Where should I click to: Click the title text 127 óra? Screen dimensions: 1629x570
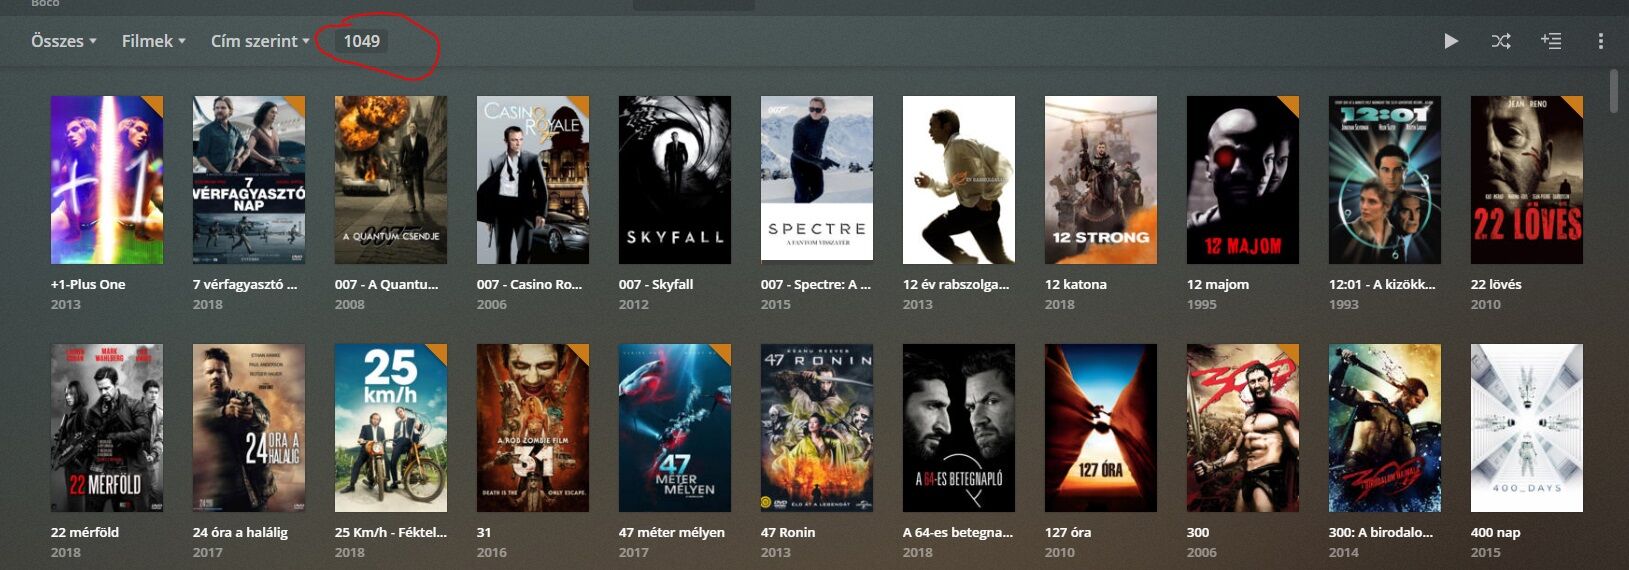tap(1068, 532)
